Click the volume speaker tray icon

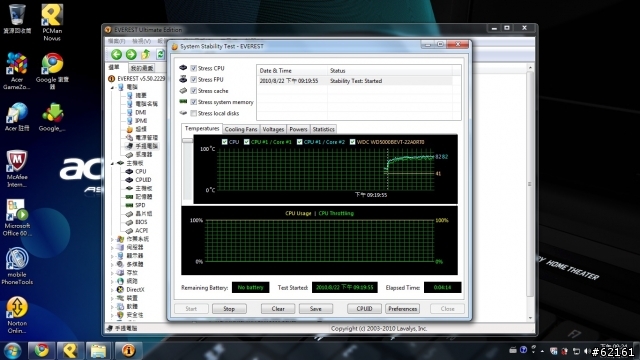tap(587, 351)
